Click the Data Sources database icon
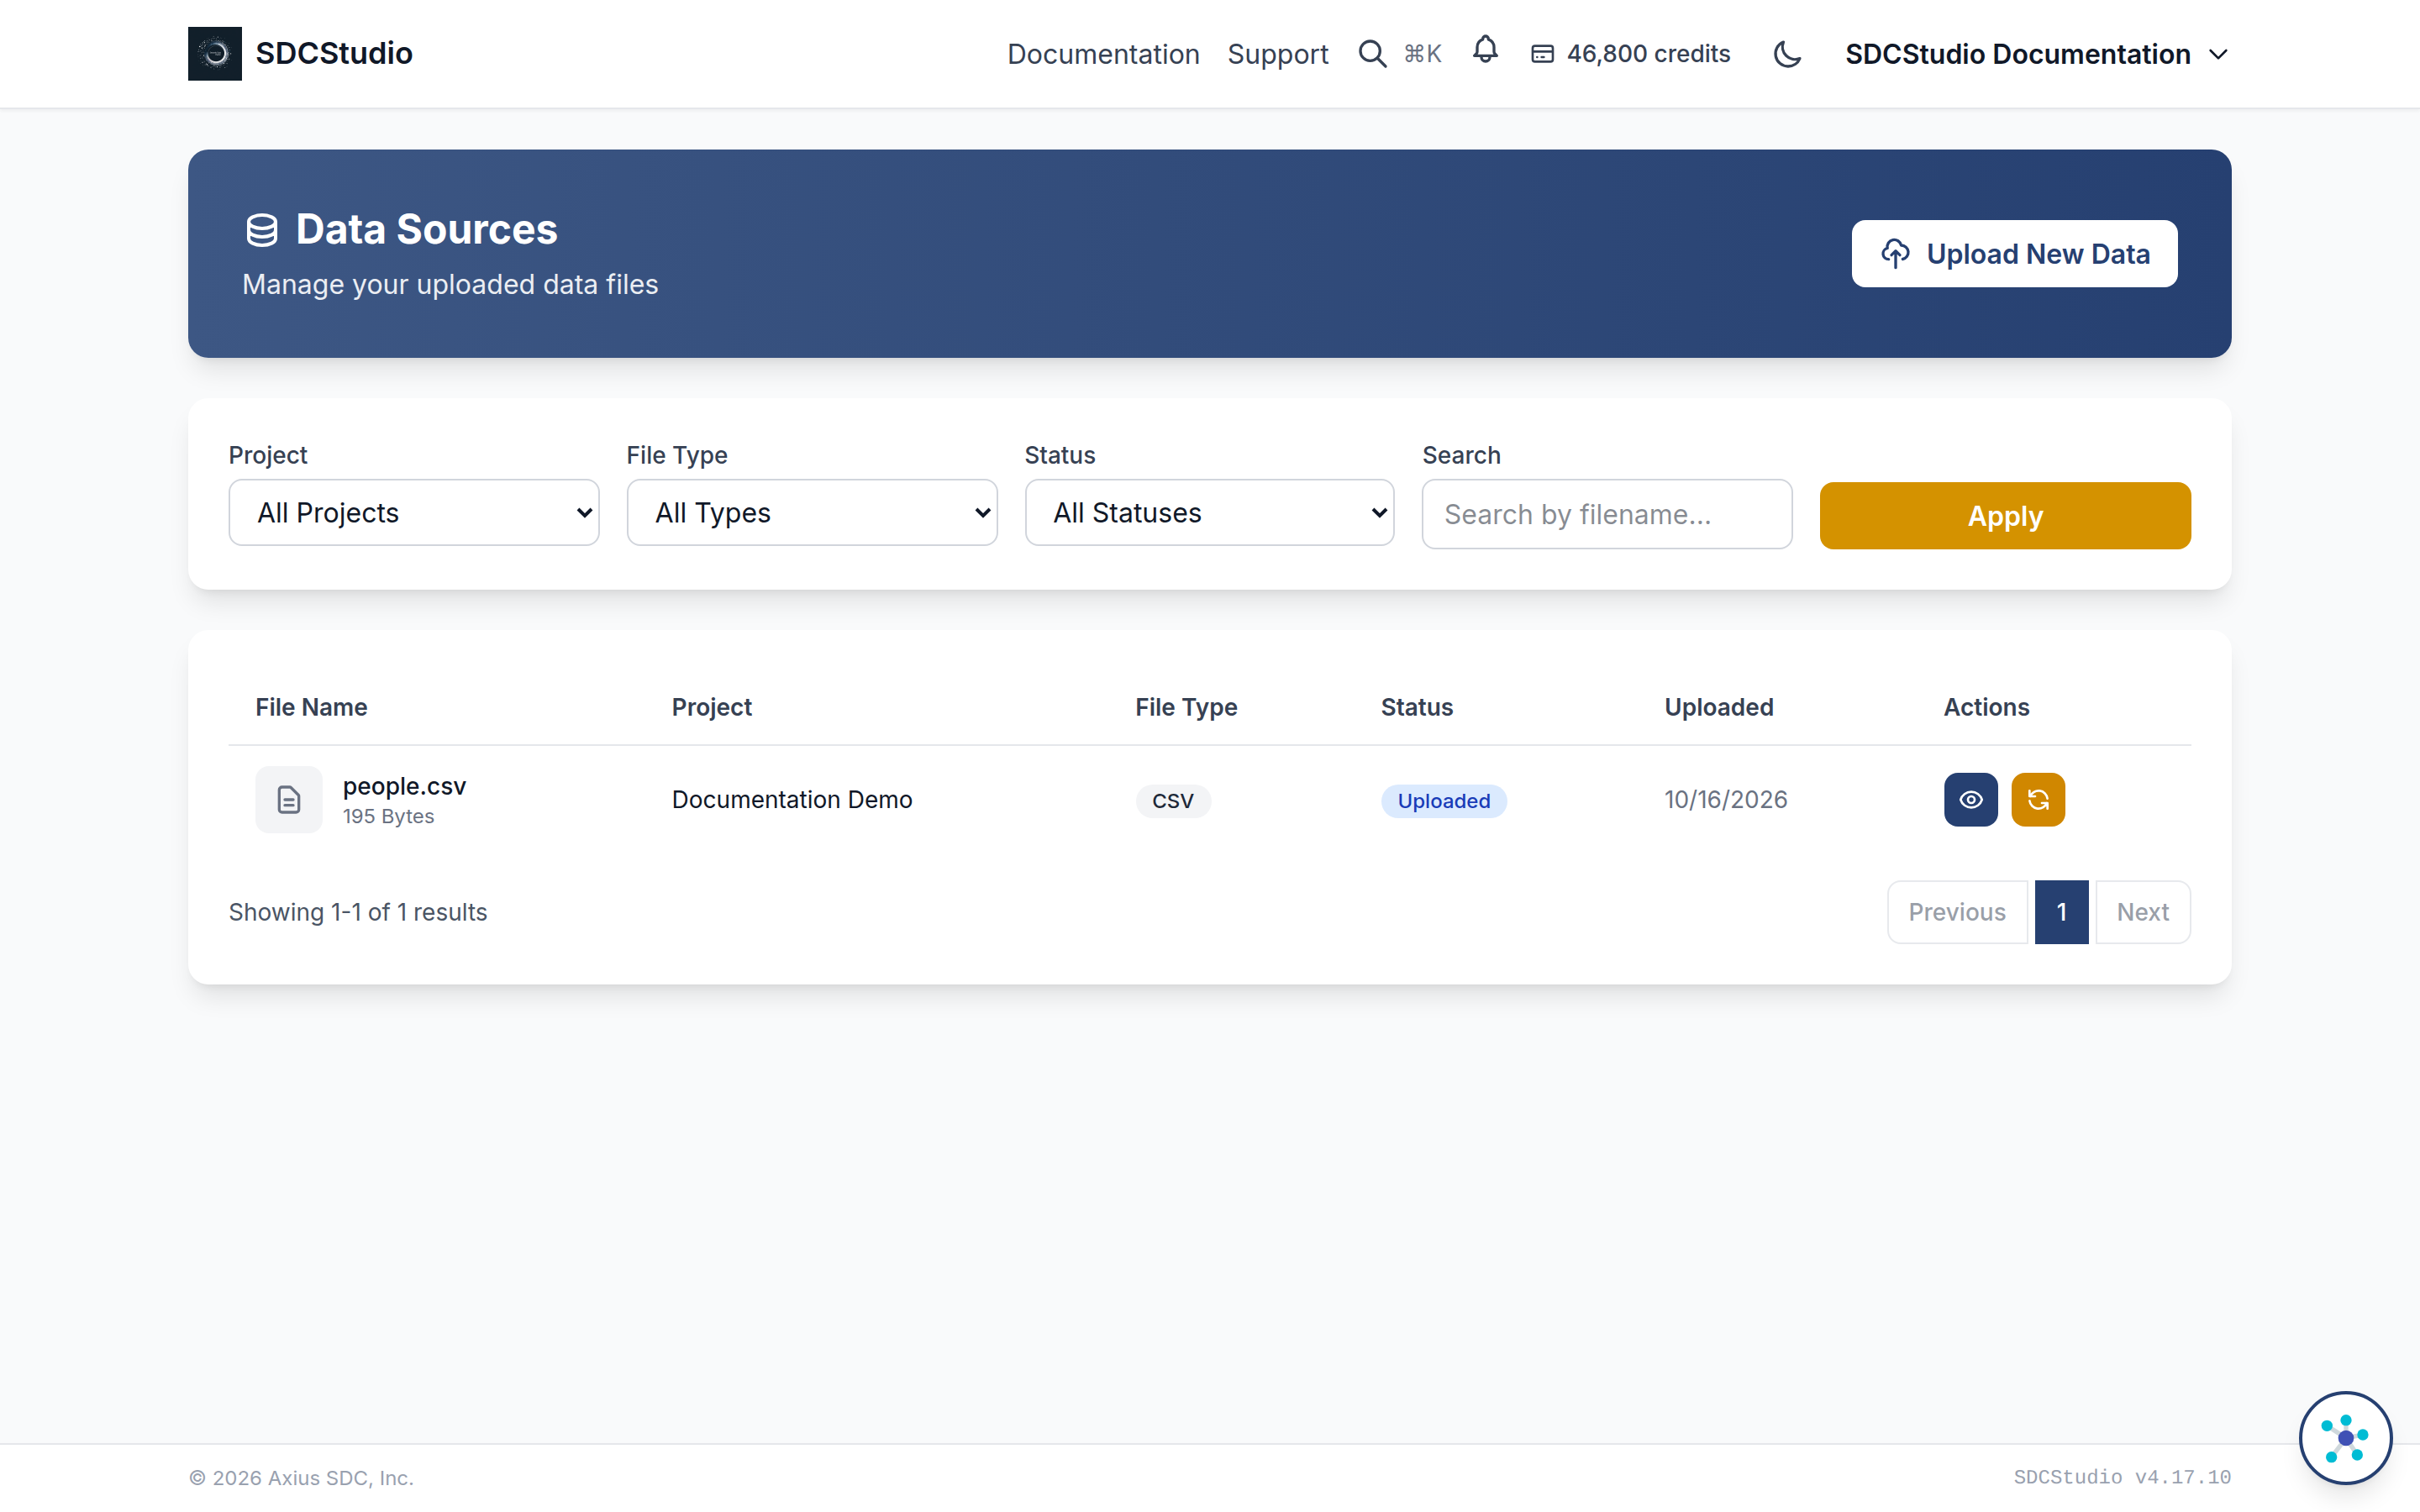 point(262,230)
